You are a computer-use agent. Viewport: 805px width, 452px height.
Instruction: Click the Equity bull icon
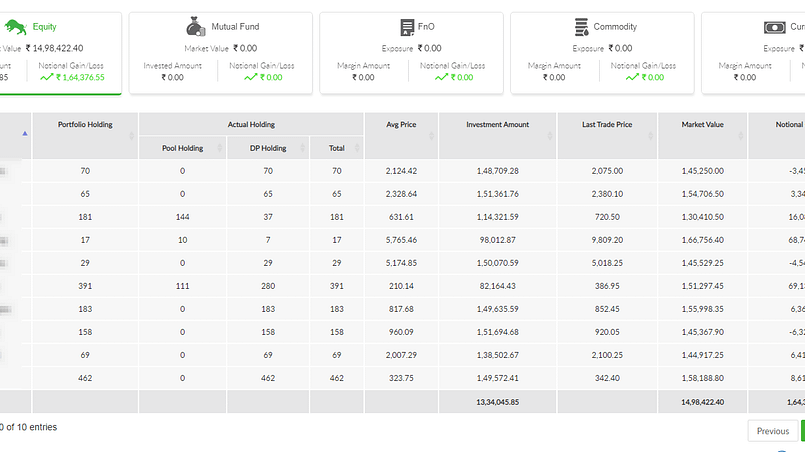15,27
